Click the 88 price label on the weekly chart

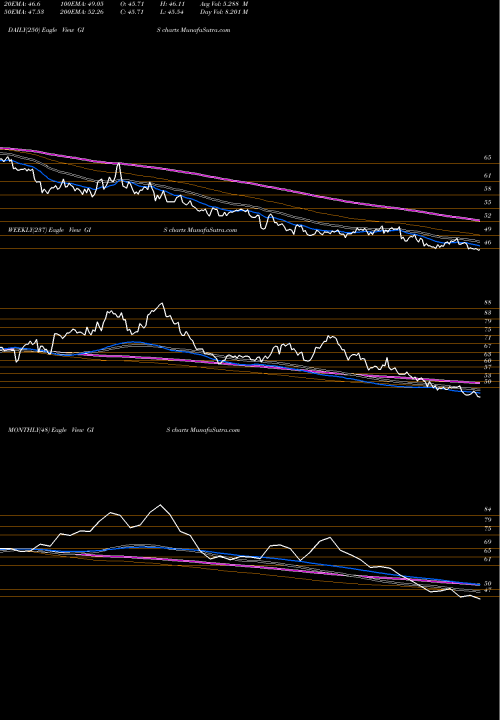point(487,303)
